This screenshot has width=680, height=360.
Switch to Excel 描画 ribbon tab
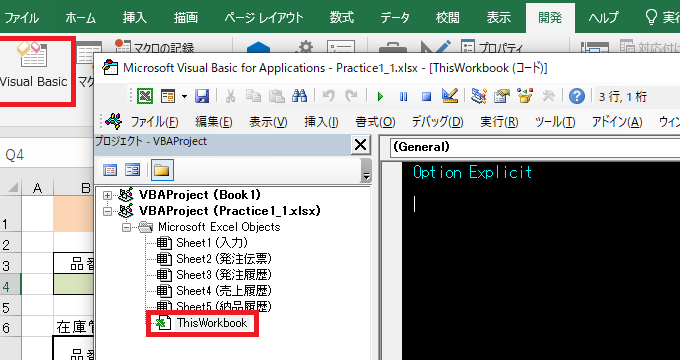[x=186, y=18]
